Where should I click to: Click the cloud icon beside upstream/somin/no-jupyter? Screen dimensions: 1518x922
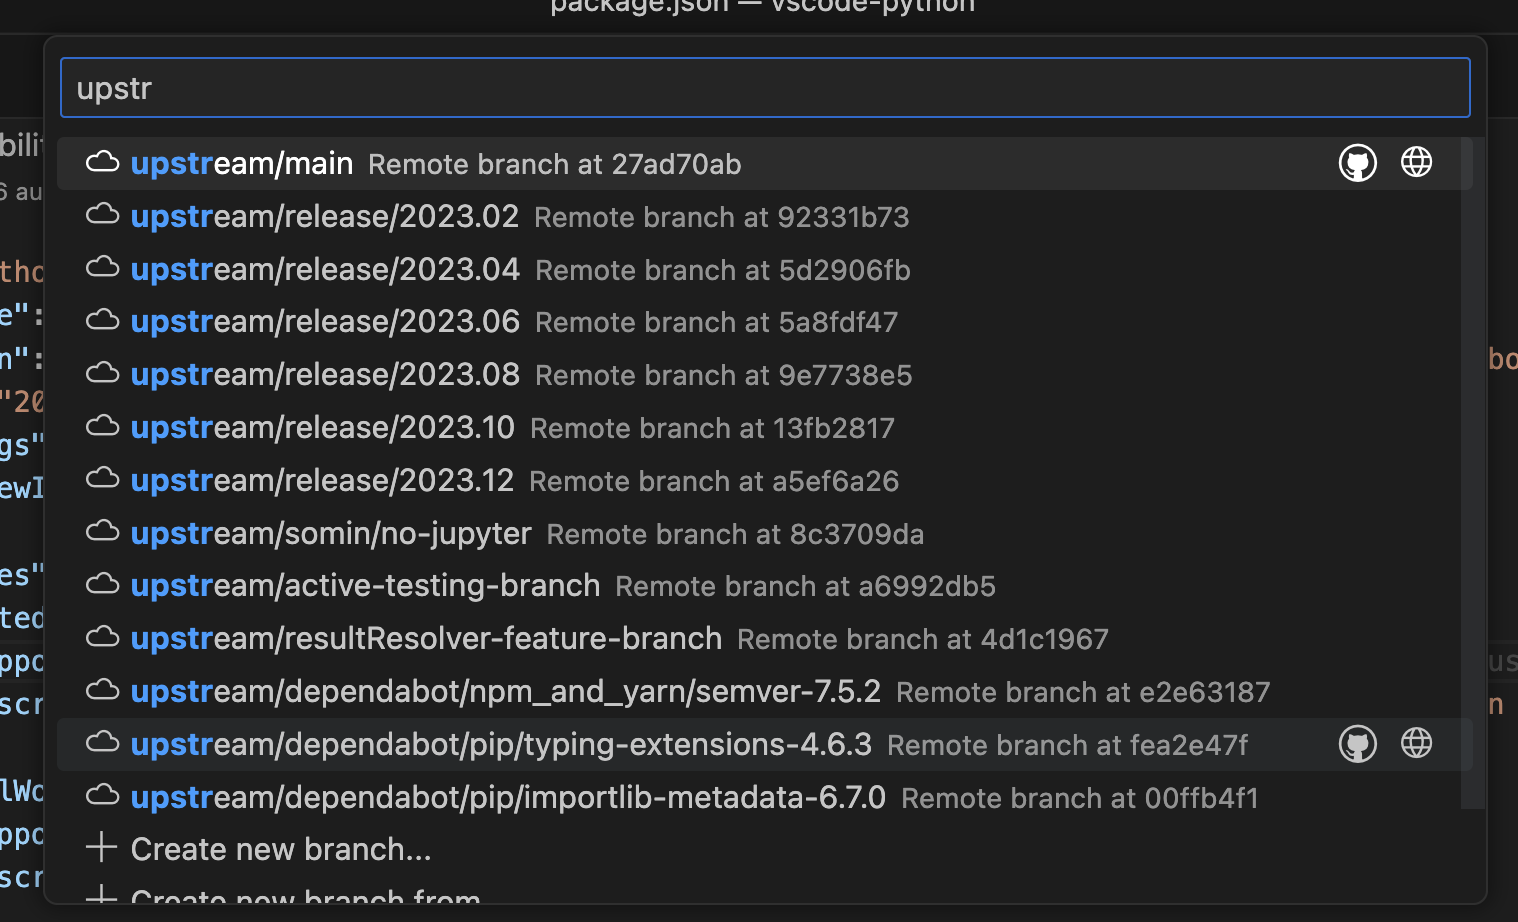pos(103,531)
